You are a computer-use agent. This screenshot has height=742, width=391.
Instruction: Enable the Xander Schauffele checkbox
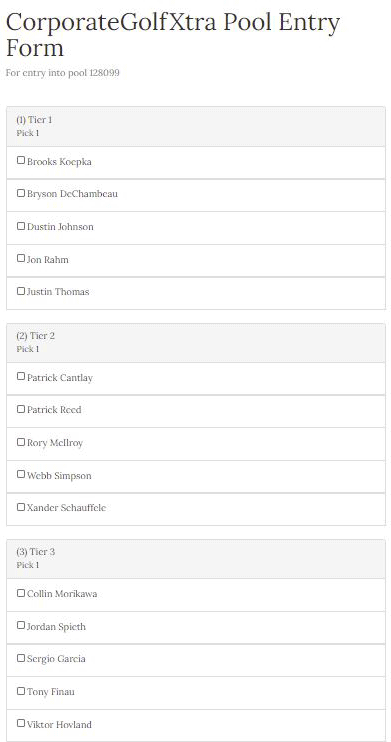click(x=21, y=507)
